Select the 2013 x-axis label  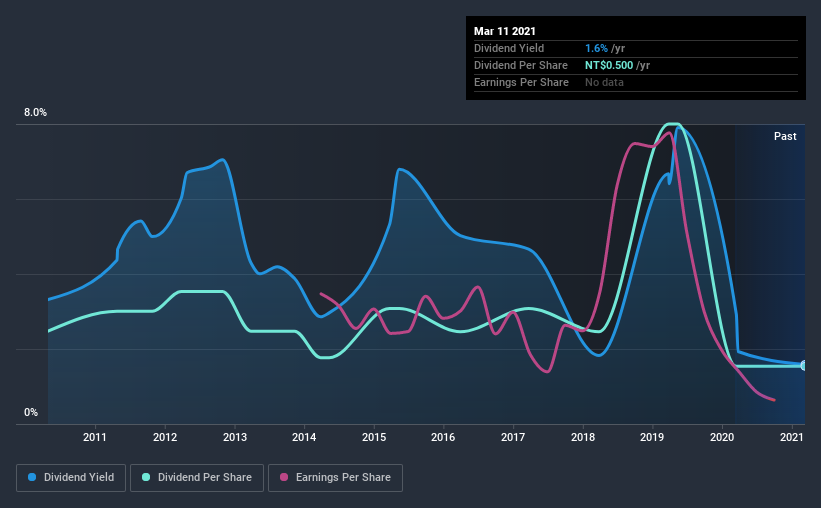[x=235, y=437]
